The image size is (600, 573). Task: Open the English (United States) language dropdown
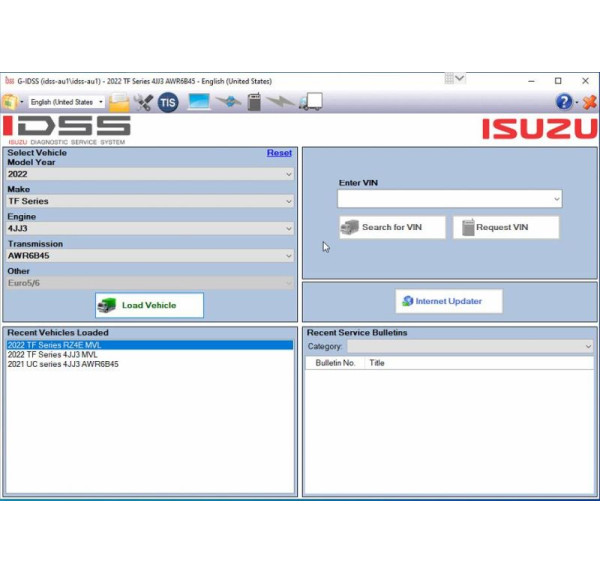[66, 102]
